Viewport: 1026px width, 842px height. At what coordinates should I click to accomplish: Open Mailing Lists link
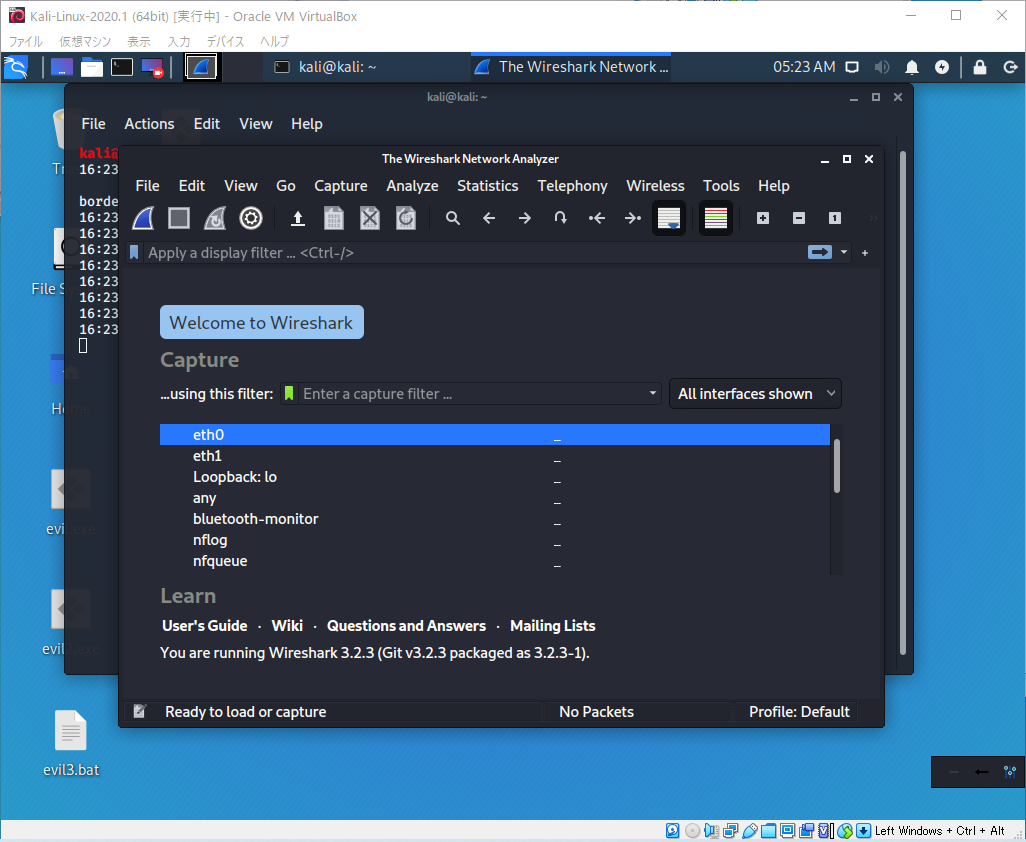(553, 625)
